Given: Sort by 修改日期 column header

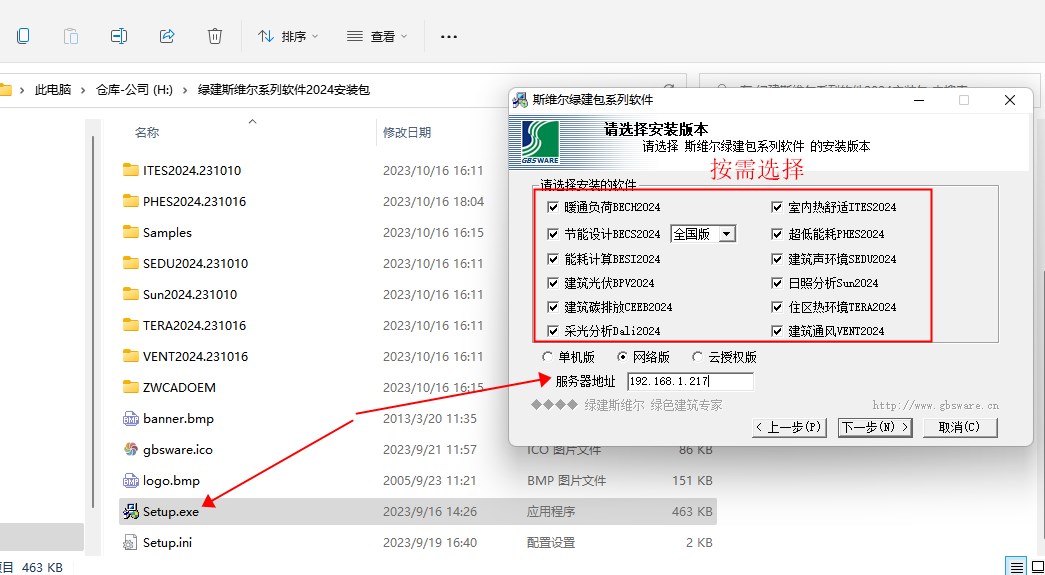Looking at the screenshot, I should (x=407, y=133).
